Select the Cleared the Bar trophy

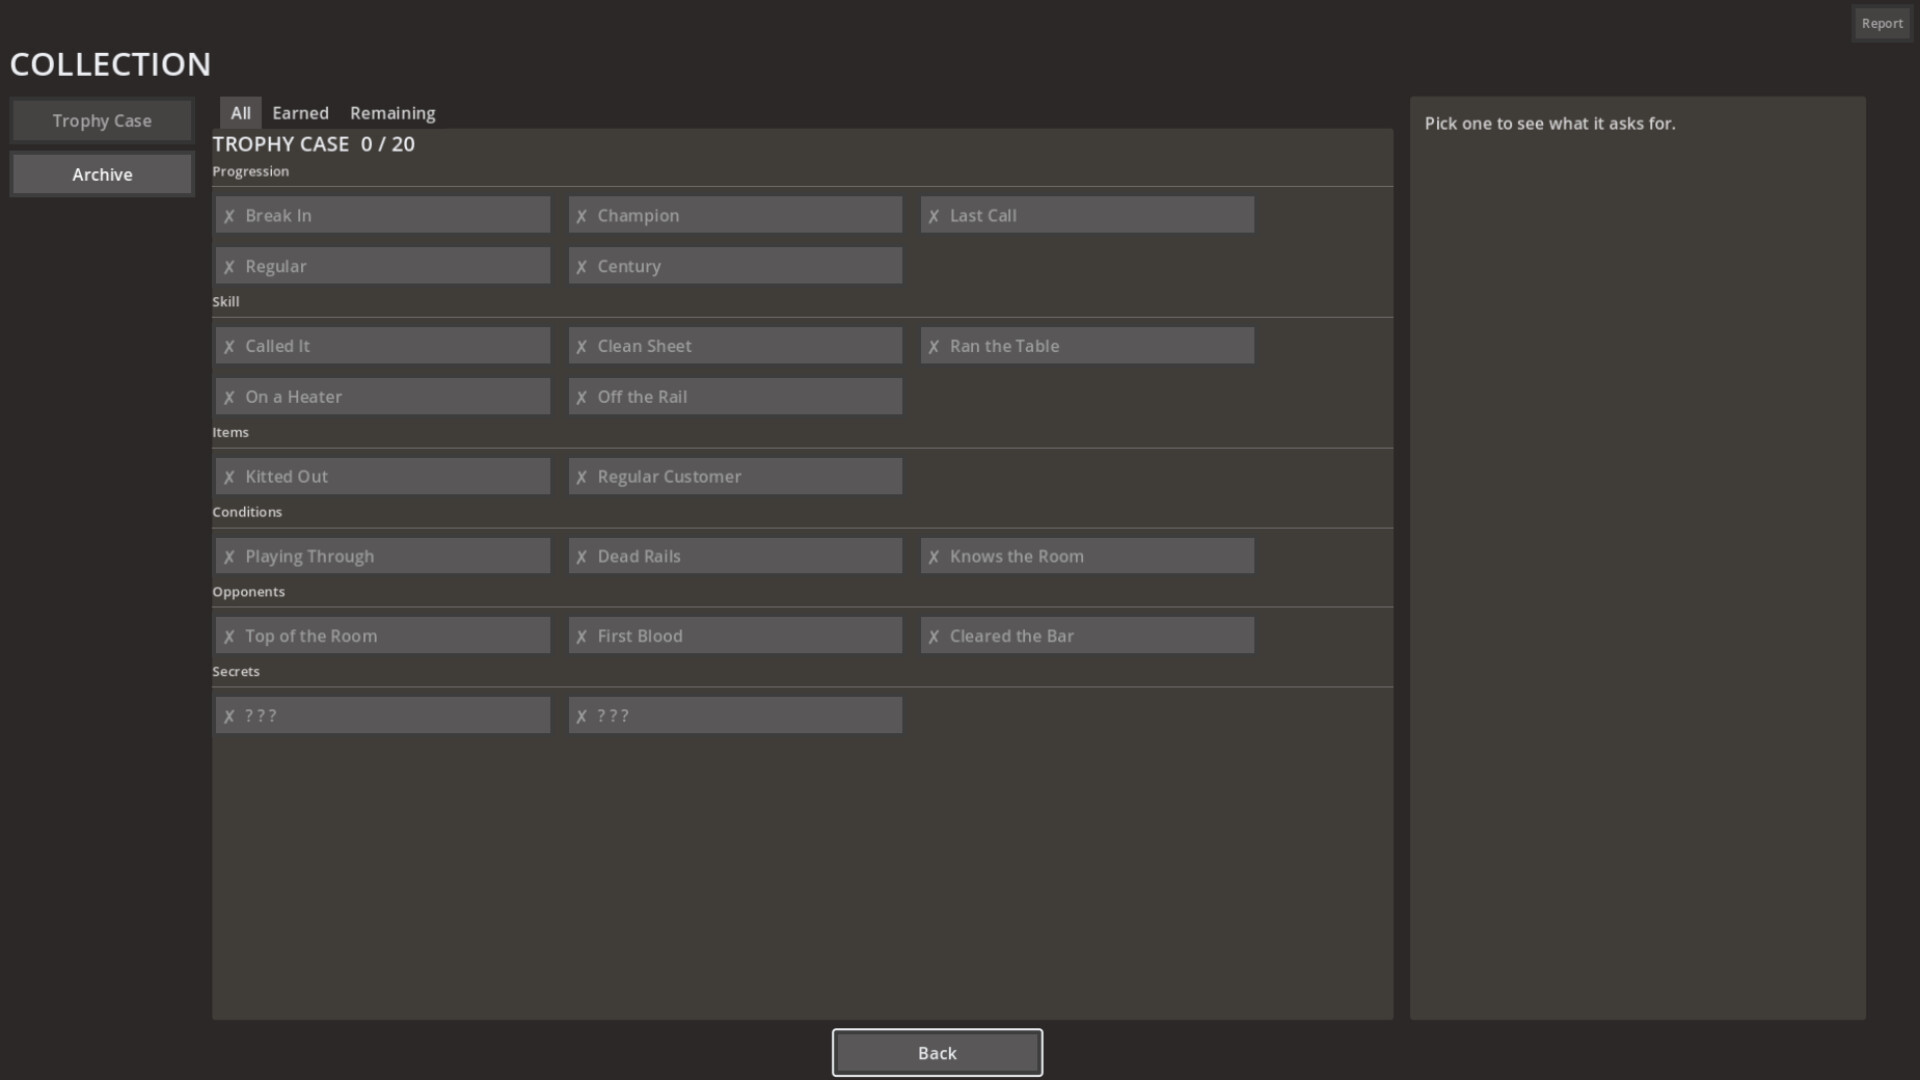[x=1087, y=636]
